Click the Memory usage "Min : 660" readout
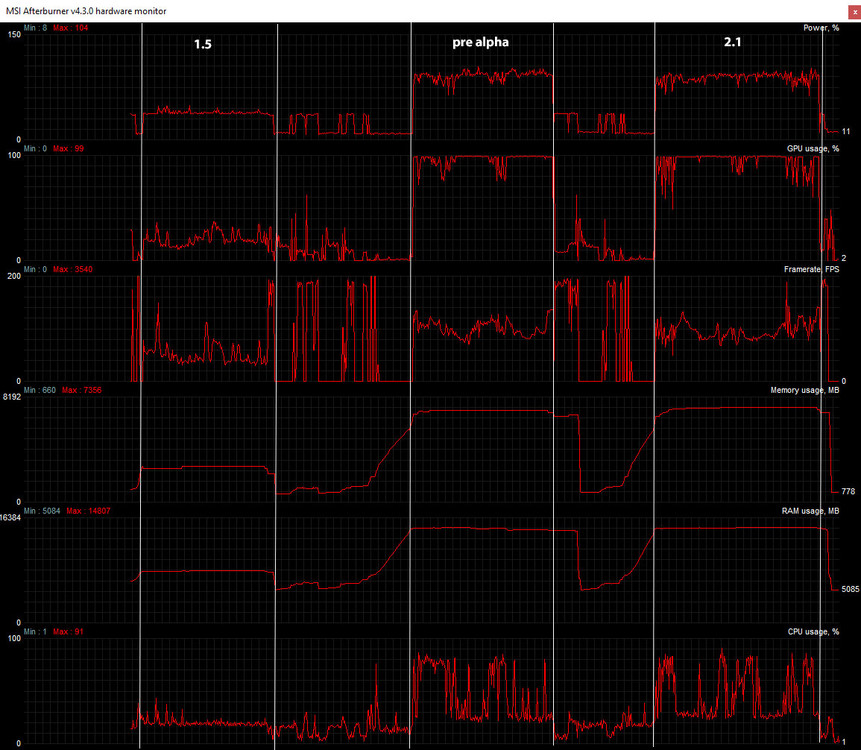Viewport: 861px width, 750px height. point(40,390)
